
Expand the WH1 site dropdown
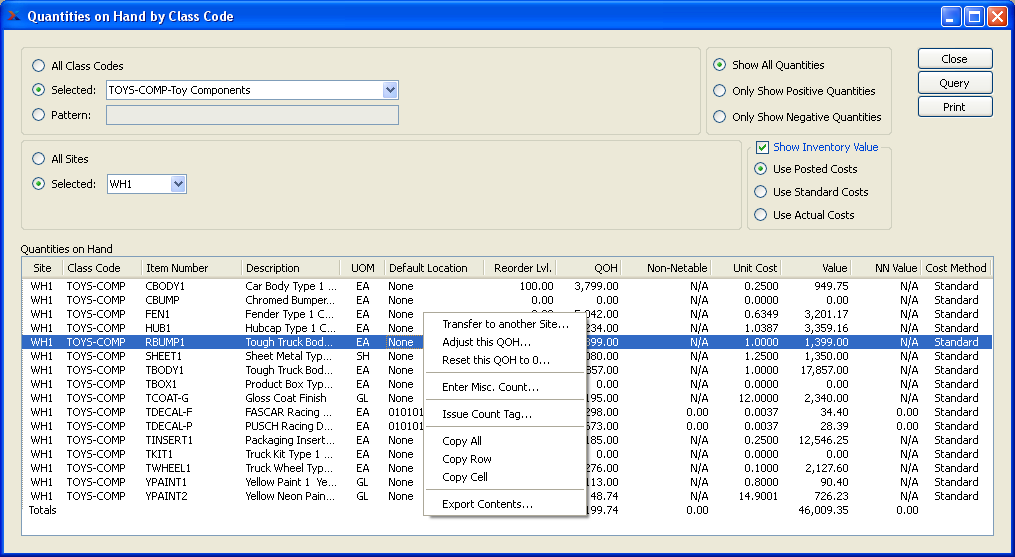(x=178, y=184)
